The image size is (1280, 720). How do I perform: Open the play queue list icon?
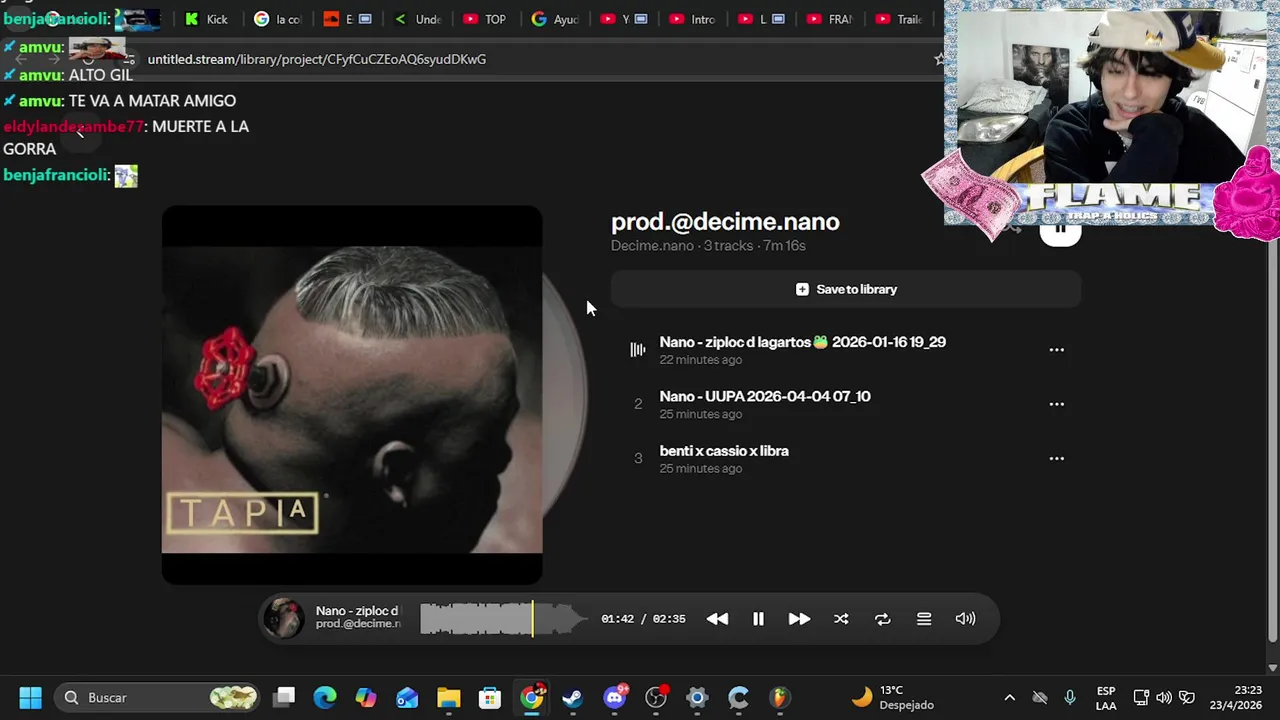924,619
